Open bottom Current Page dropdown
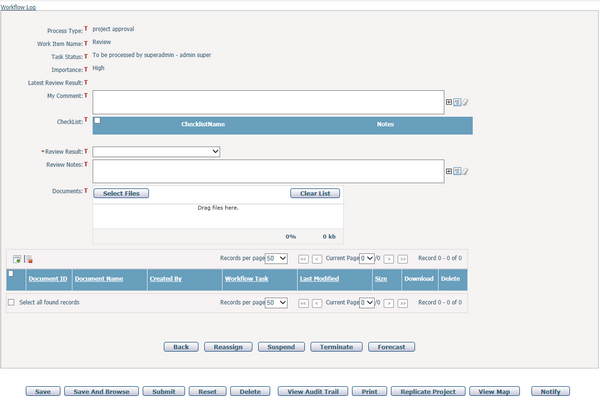The image size is (600, 399). 367,303
